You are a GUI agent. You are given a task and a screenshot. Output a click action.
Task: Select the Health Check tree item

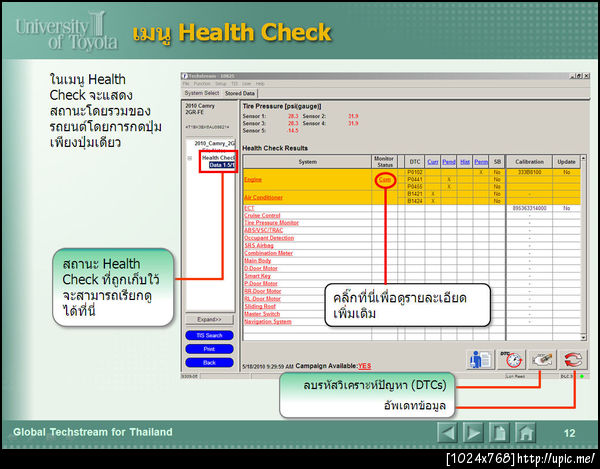pos(218,158)
